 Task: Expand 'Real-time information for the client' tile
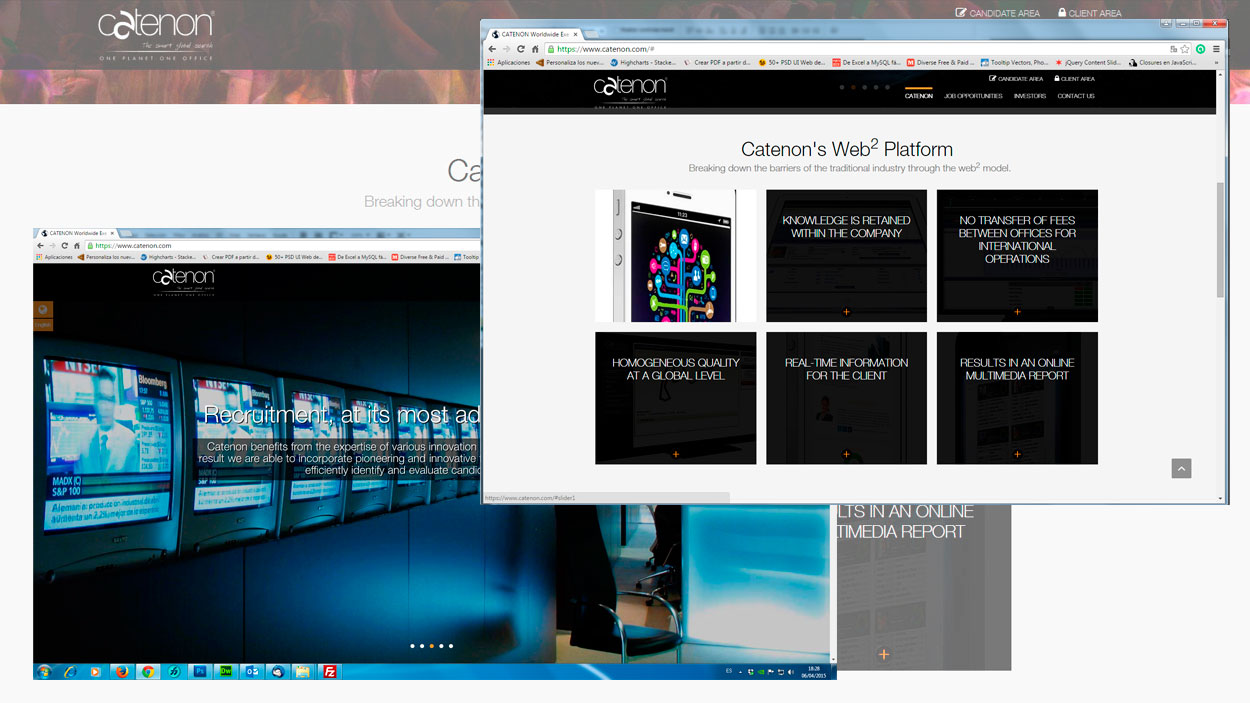point(846,454)
